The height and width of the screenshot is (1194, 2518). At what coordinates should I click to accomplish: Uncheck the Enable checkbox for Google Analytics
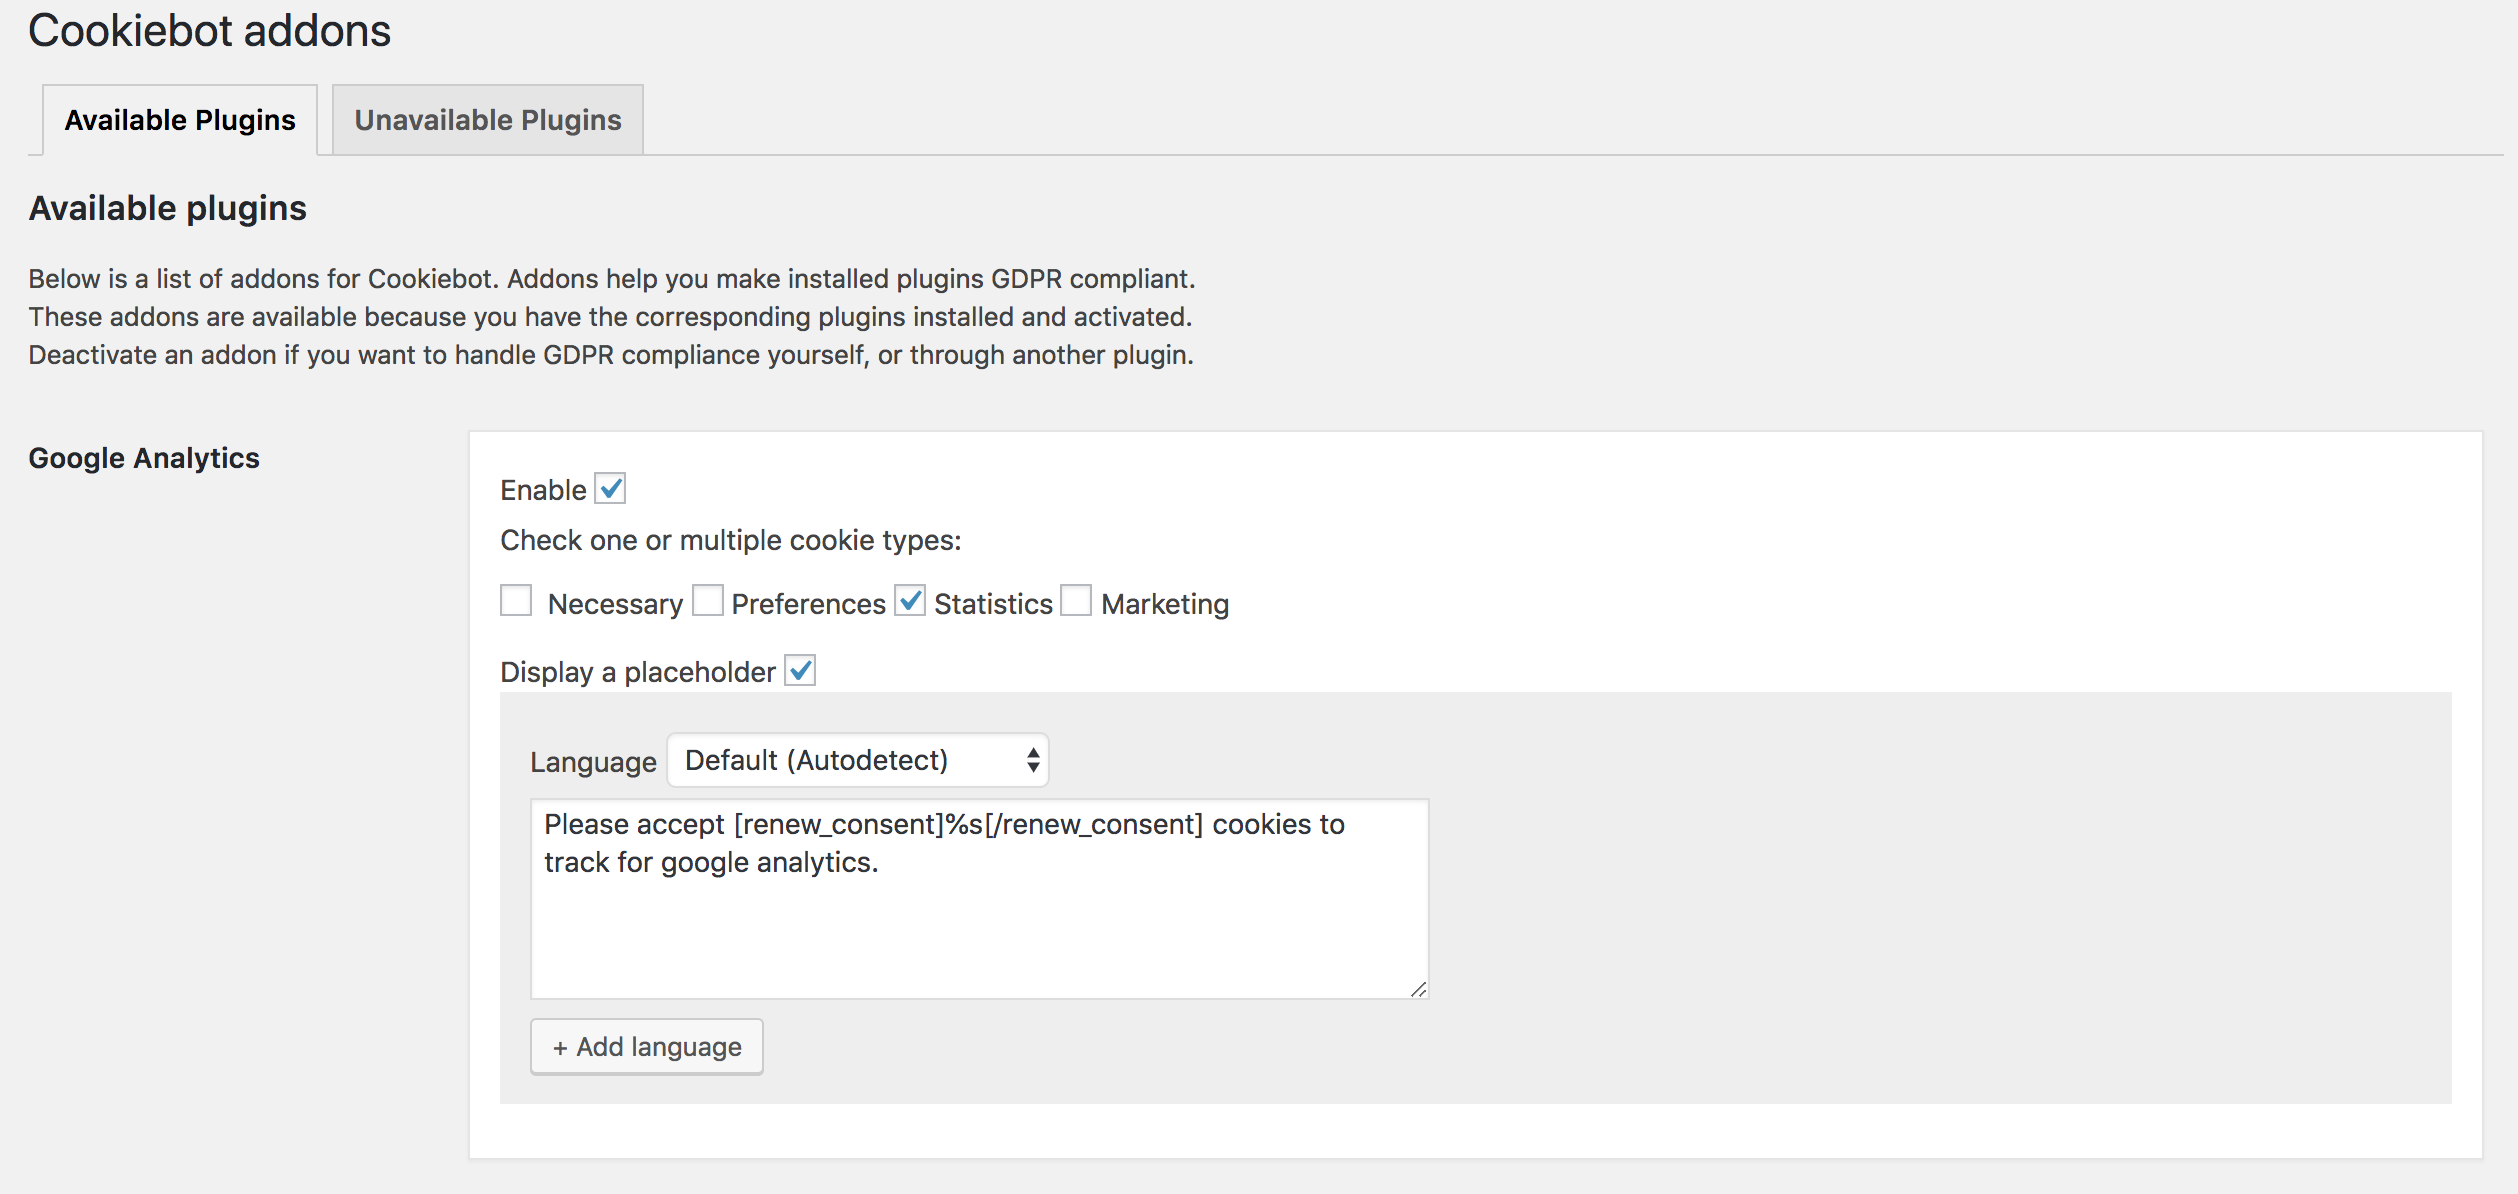(x=610, y=489)
